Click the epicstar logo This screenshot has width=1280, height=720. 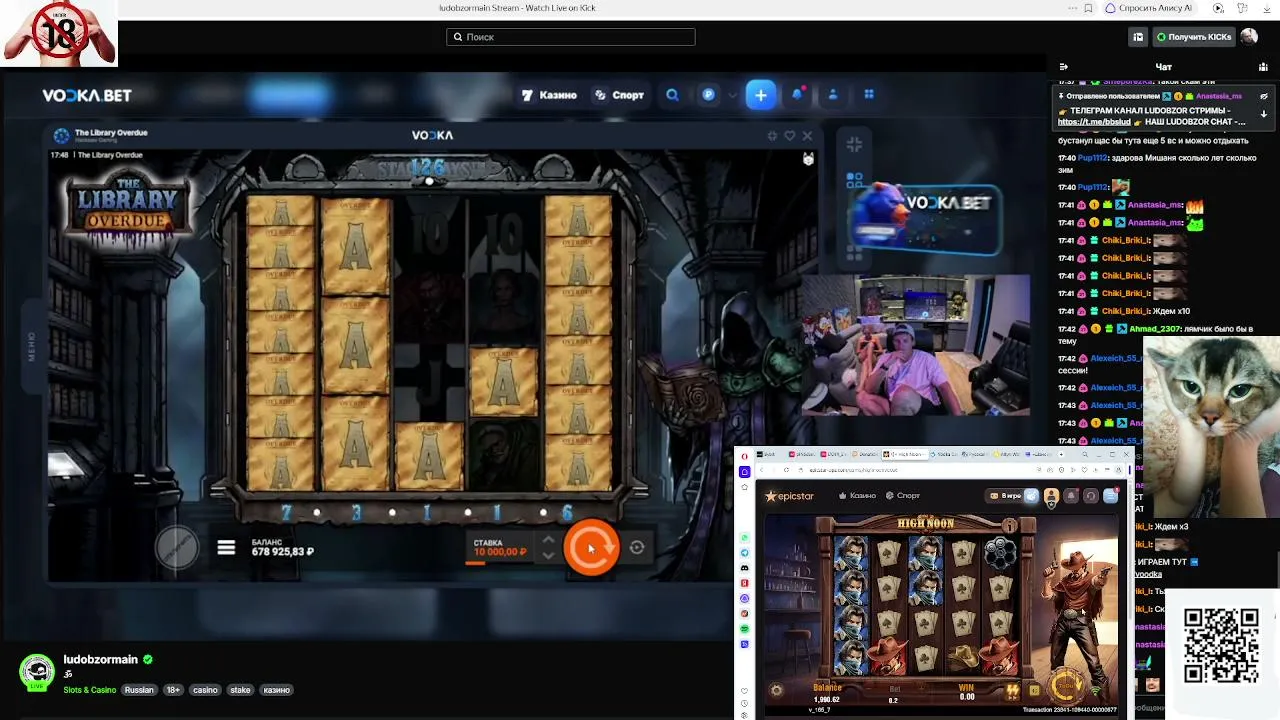pos(790,496)
